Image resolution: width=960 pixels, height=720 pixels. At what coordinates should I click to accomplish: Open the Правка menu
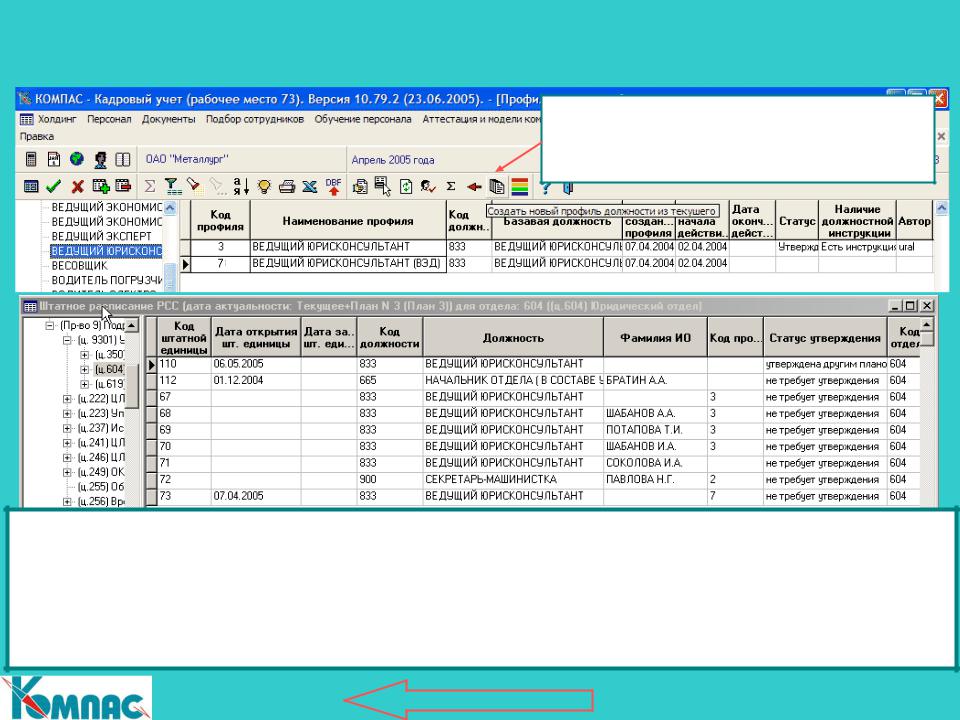(37, 136)
